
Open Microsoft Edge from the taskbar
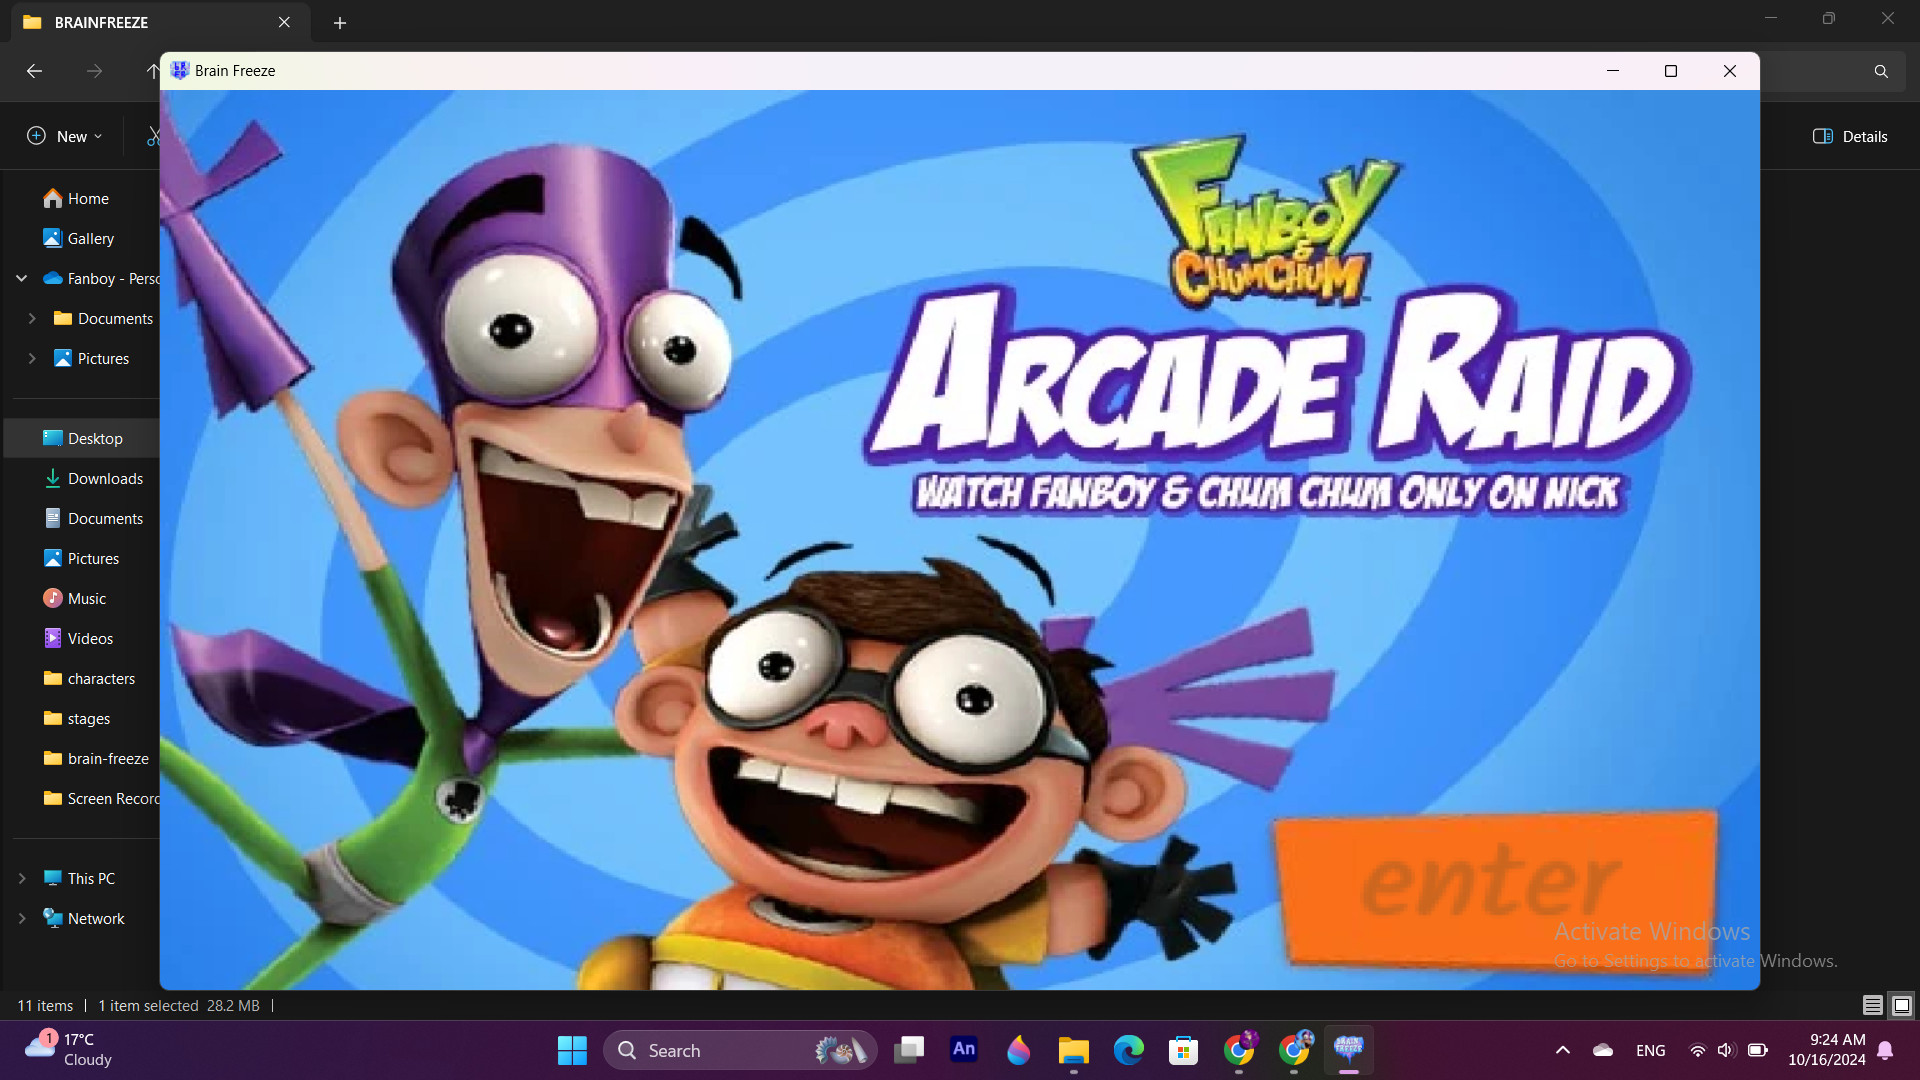[1129, 1050]
